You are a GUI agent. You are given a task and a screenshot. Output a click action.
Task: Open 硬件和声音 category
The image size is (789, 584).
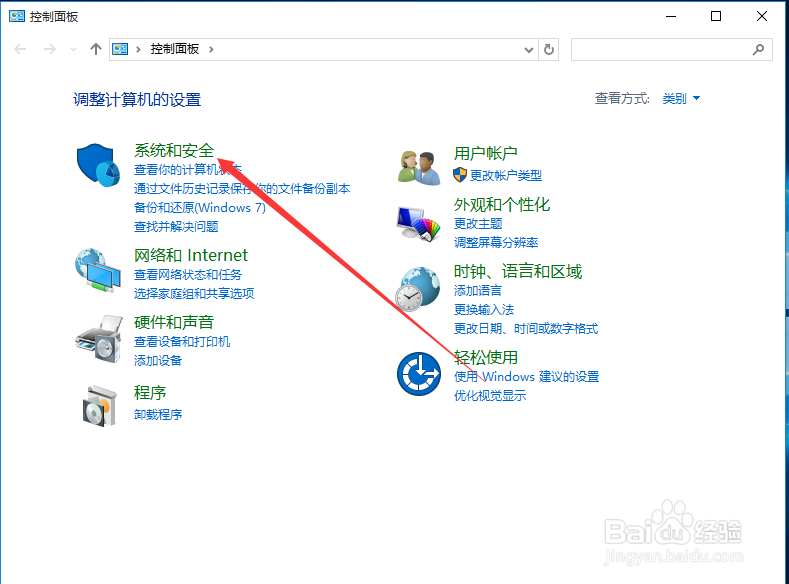[174, 322]
